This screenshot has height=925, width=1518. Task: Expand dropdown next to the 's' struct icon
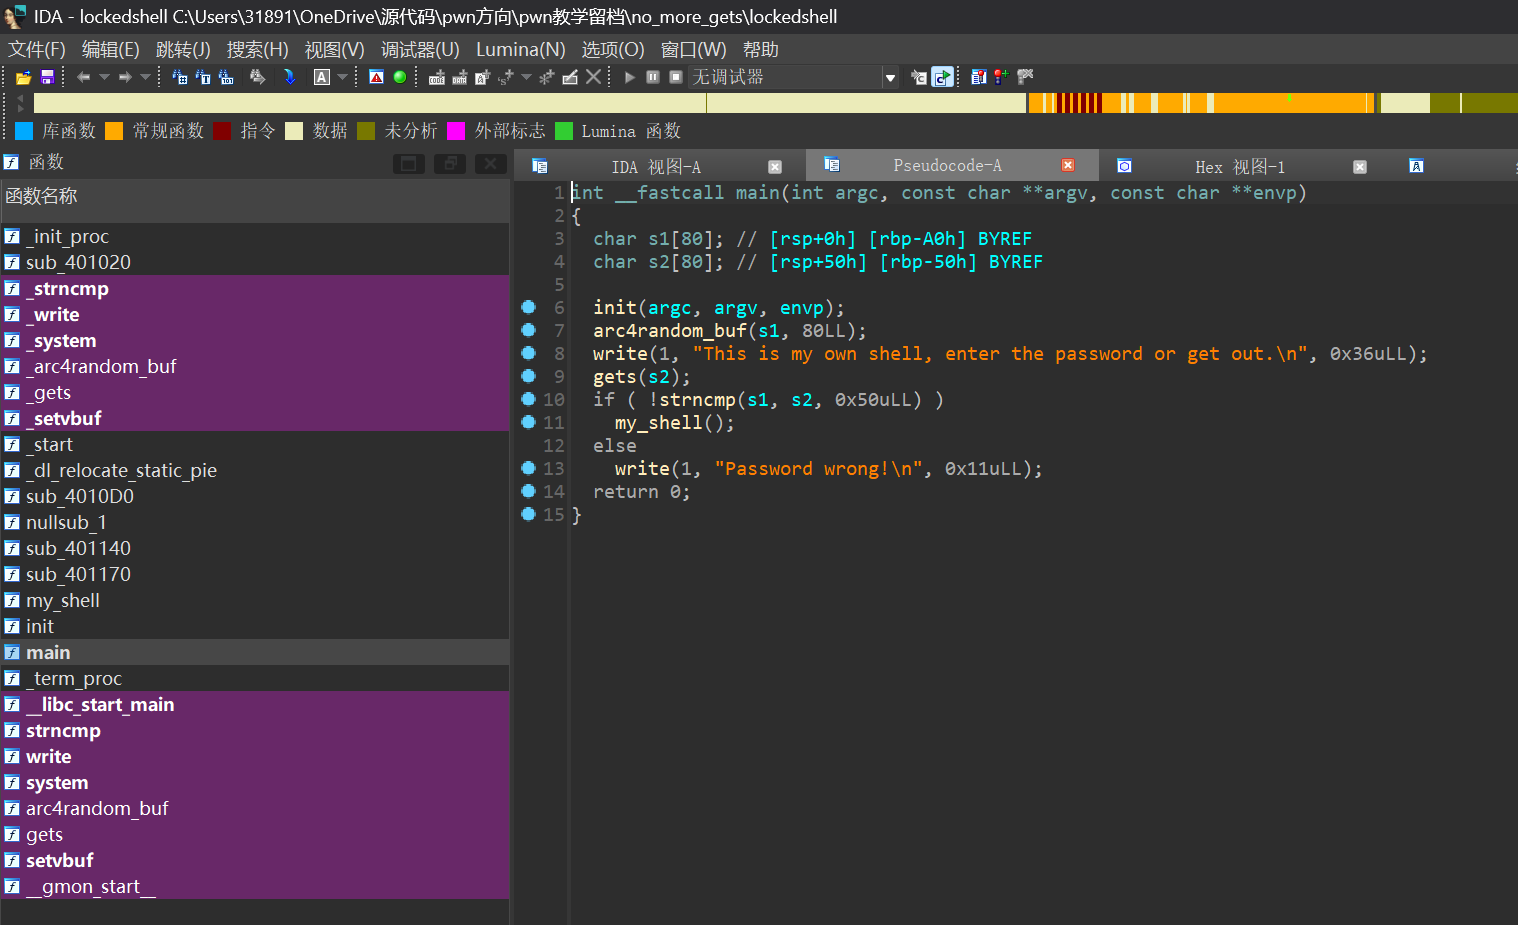pos(526,77)
